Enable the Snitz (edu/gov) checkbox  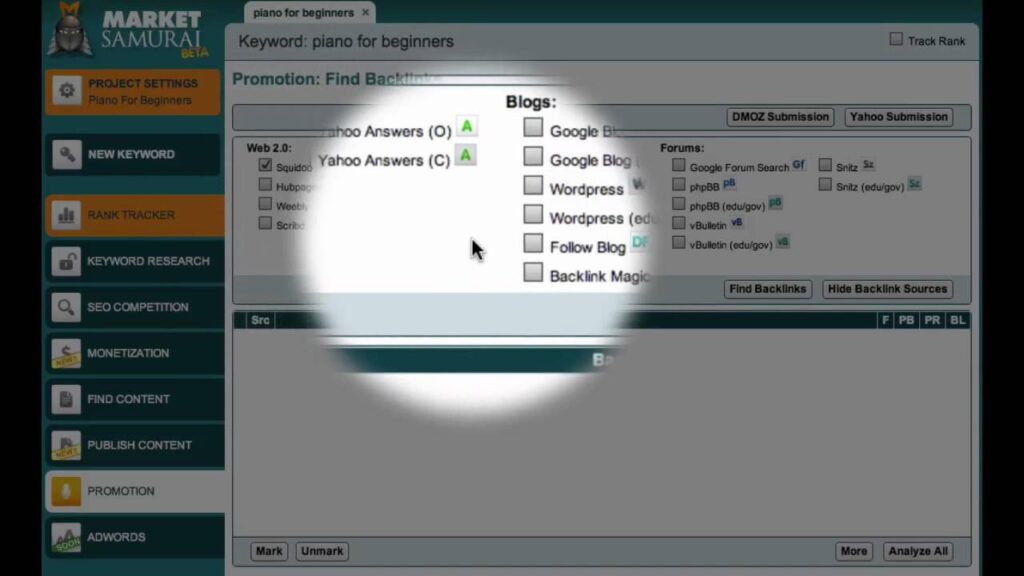point(825,185)
